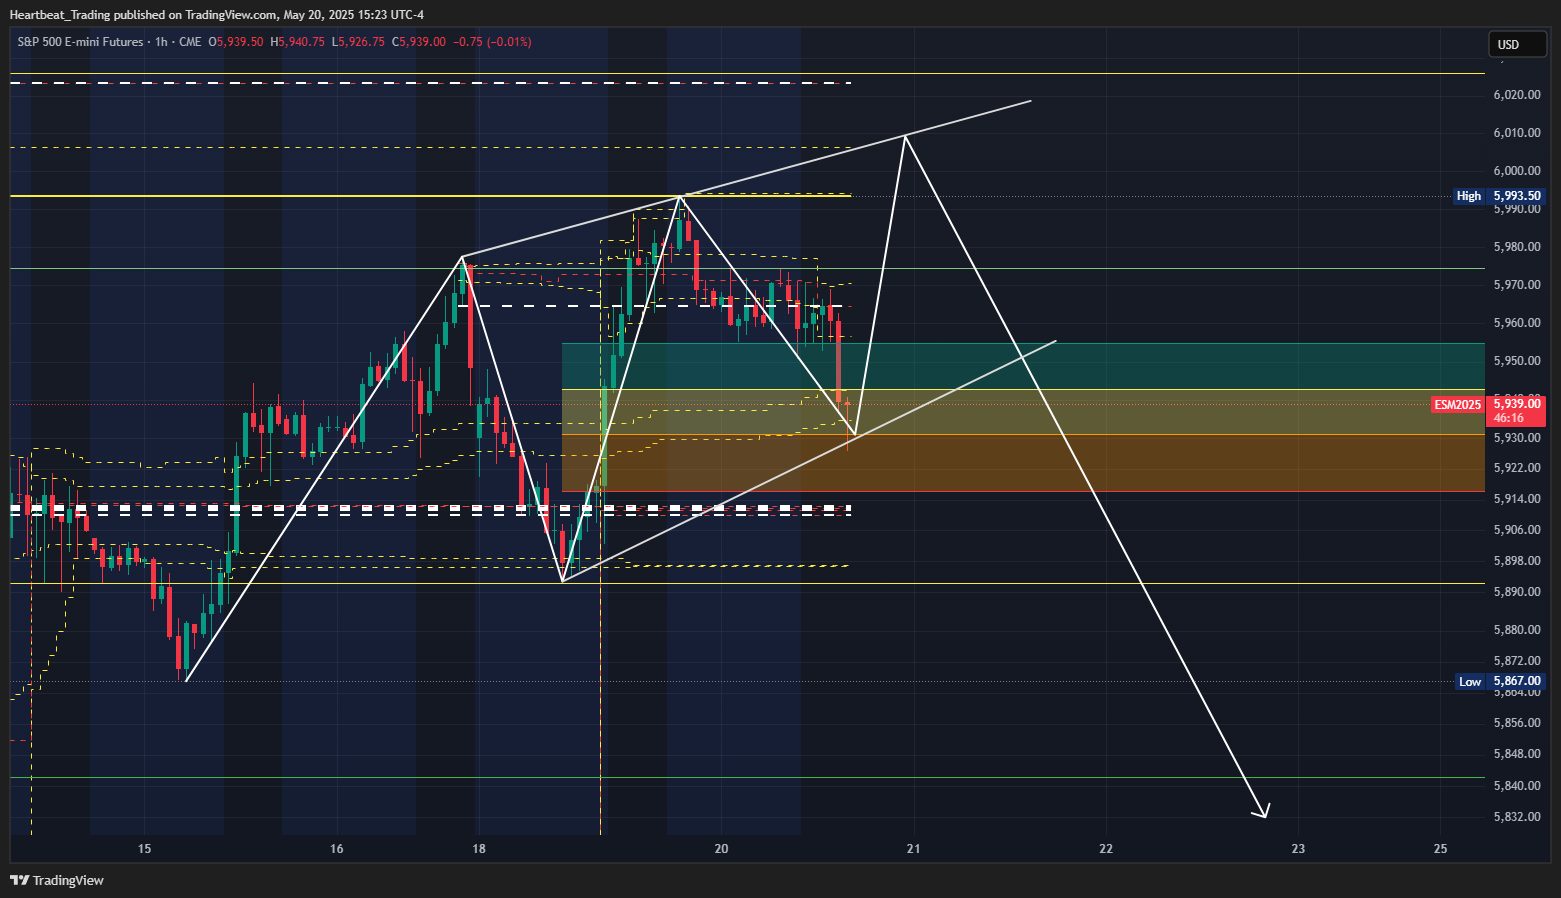Click the 6,020.00 price axis label
The width and height of the screenshot is (1561, 898).
1516,95
